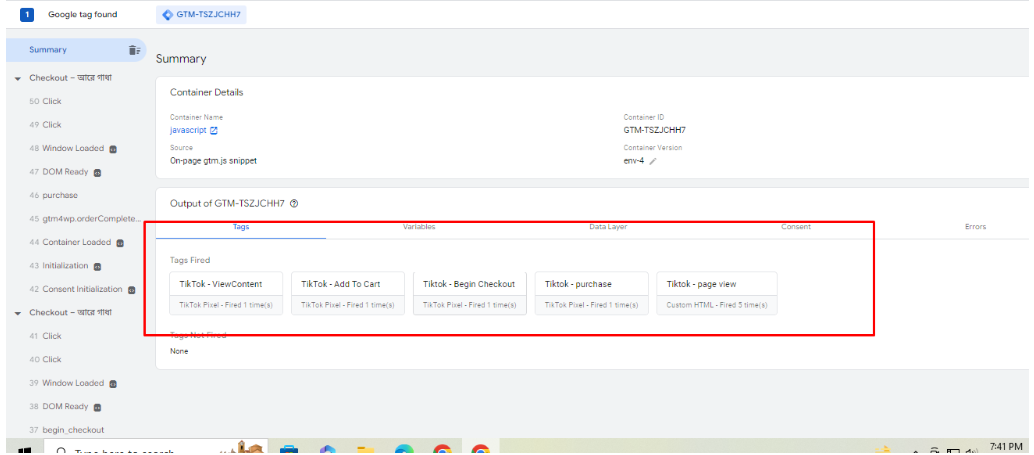Click the pencil icon beside env-4
This screenshot has height=455, width=1034.
click(x=653, y=161)
